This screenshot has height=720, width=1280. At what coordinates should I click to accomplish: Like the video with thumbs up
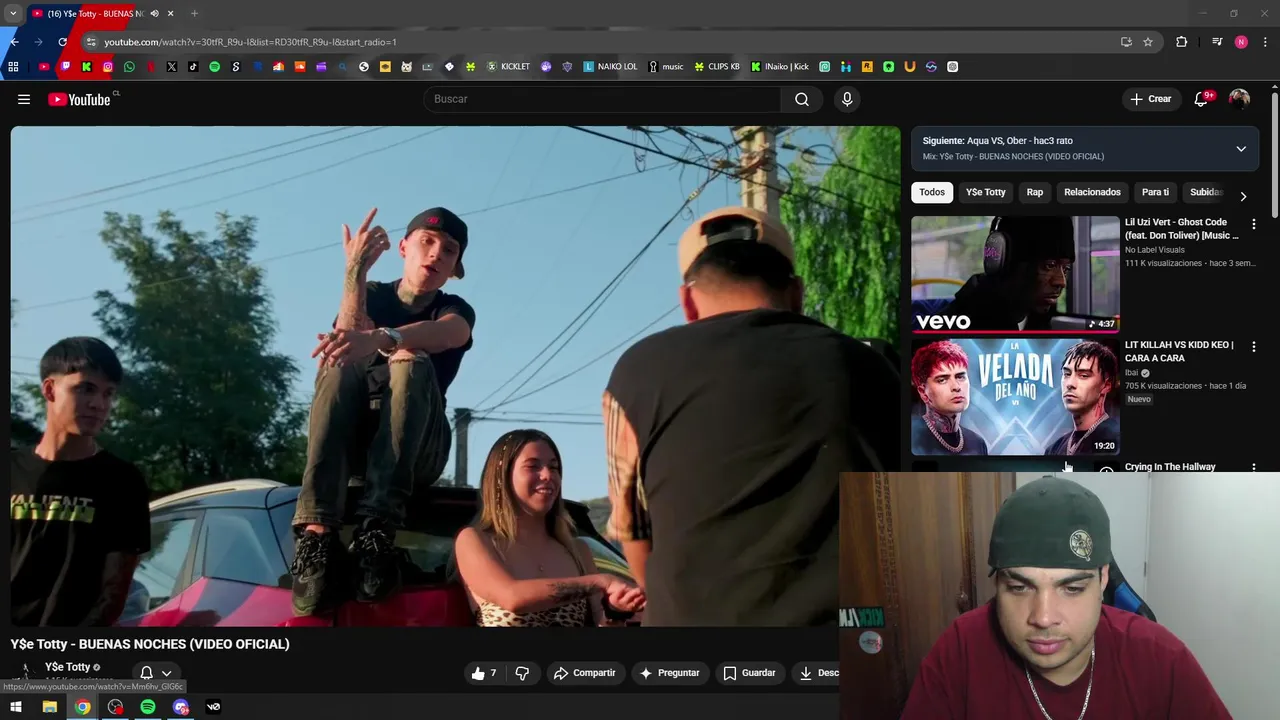click(484, 673)
